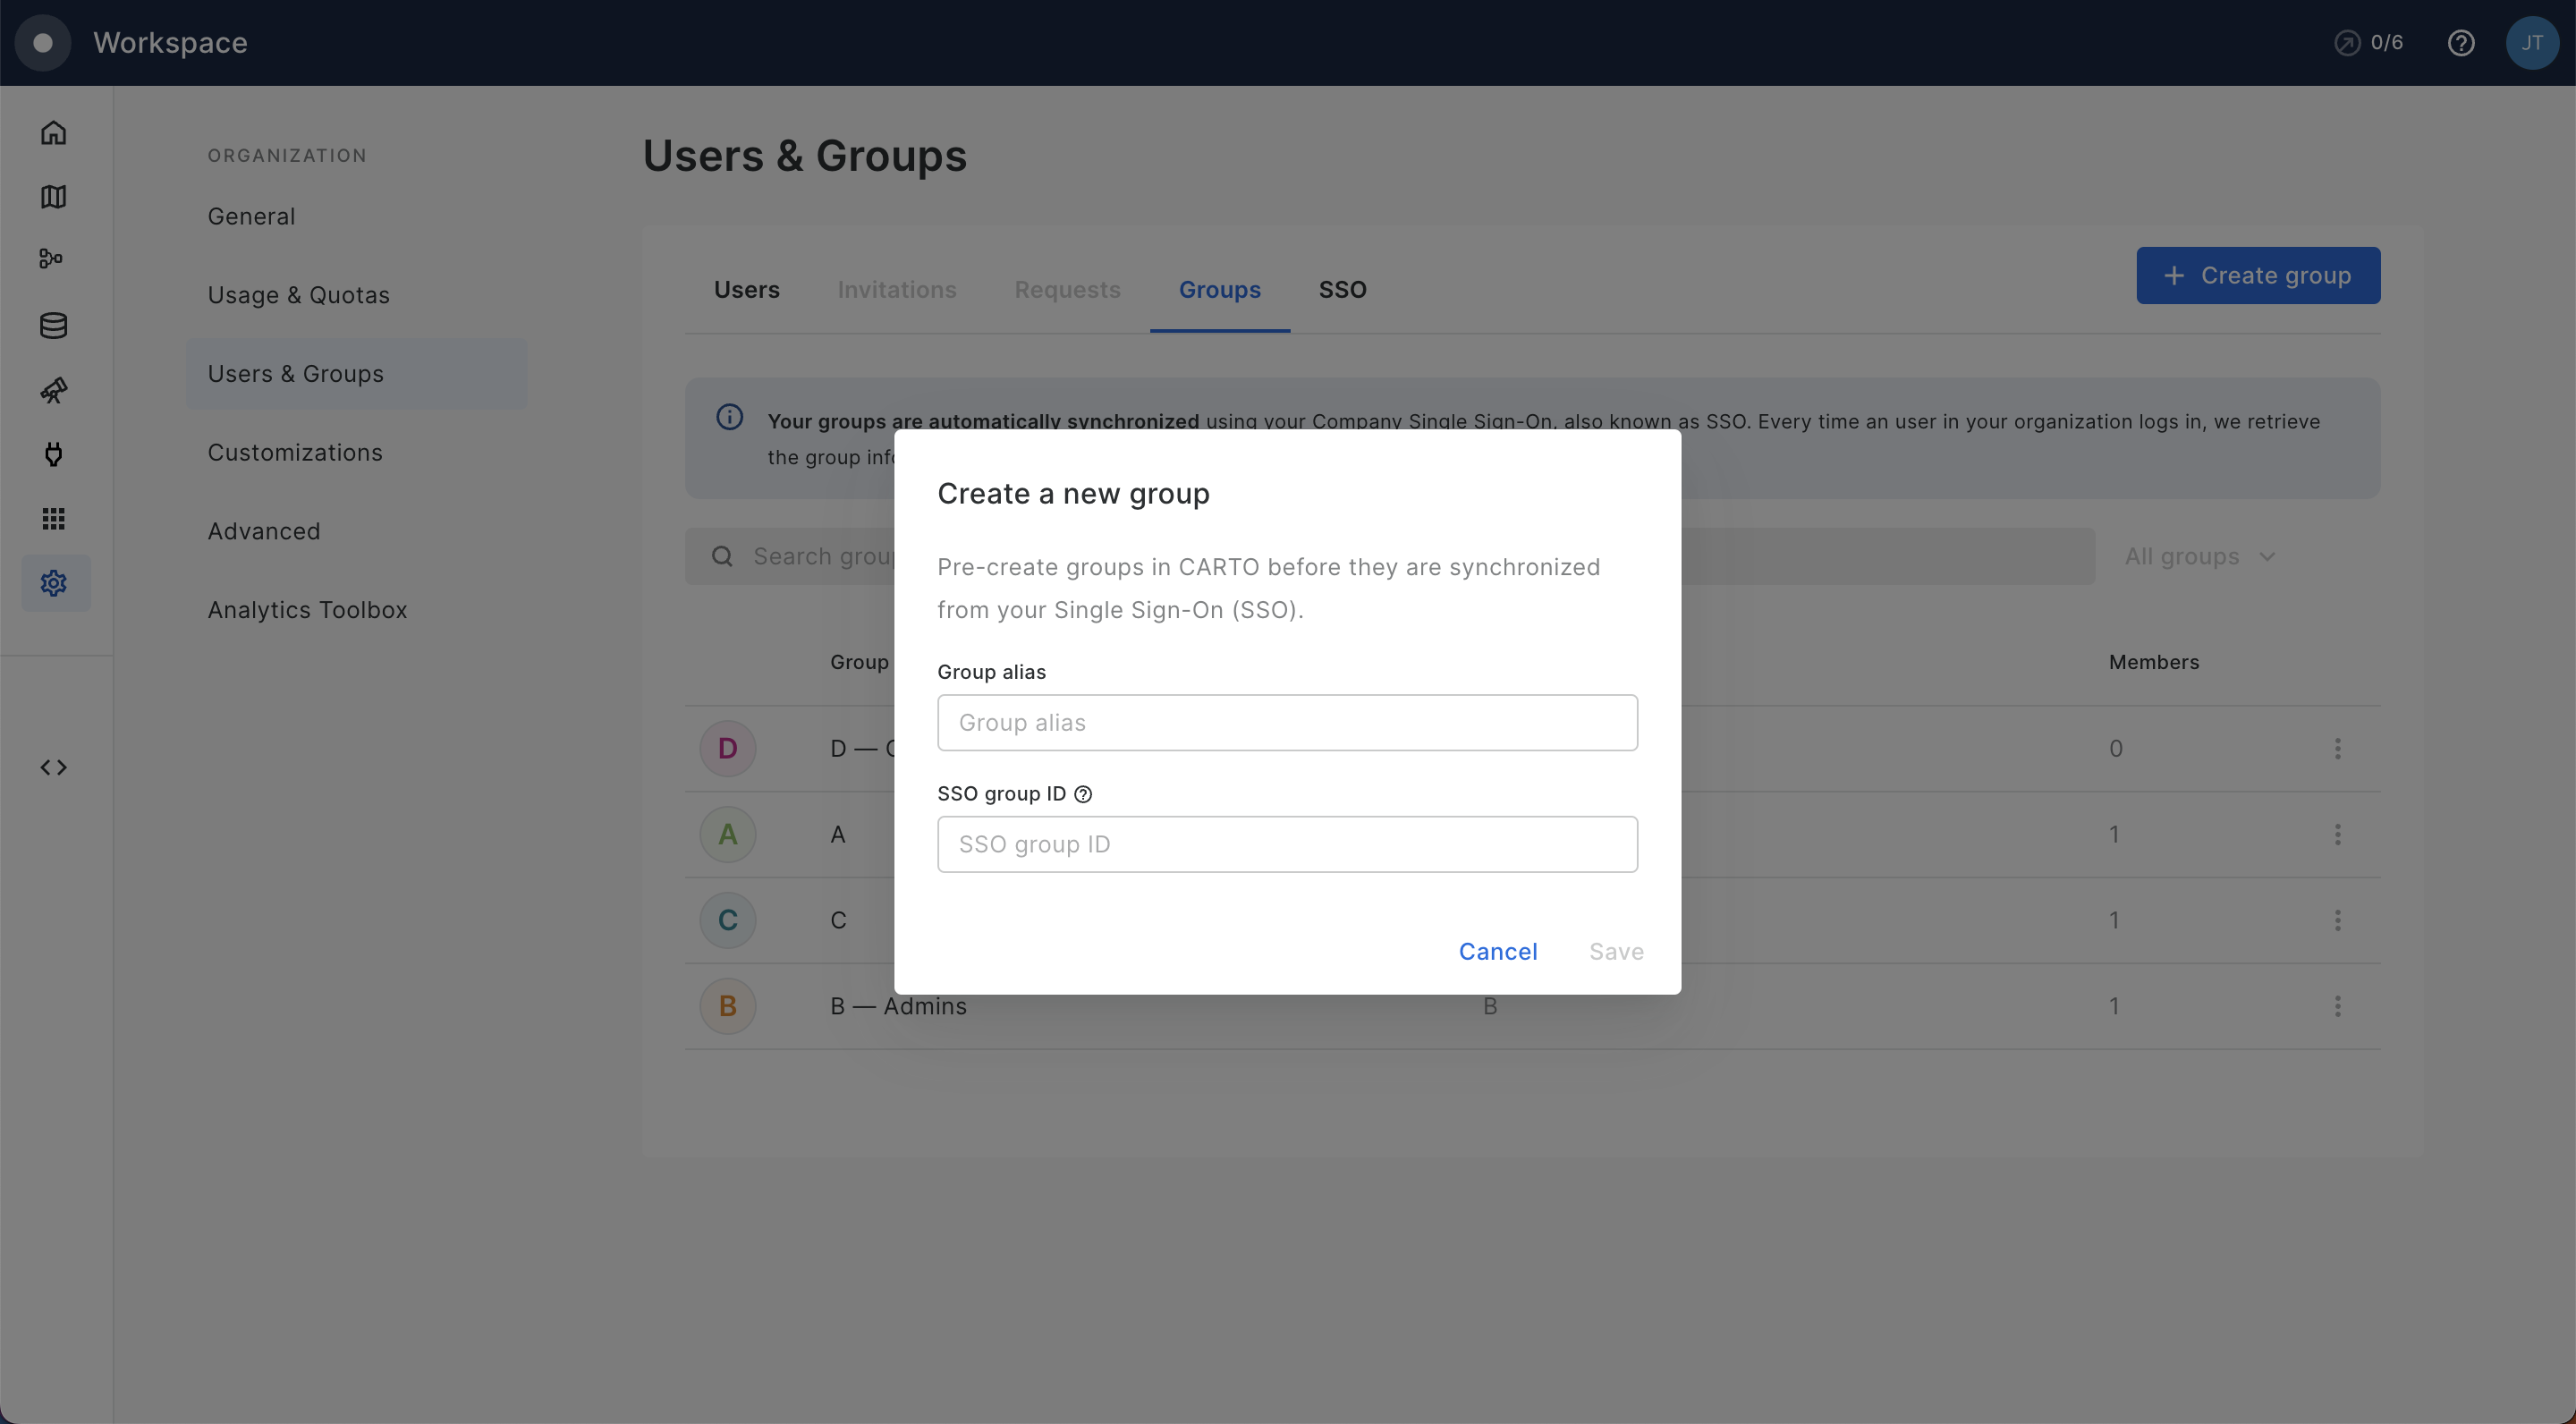This screenshot has height=1424, width=2576.
Task: Cancel the new group dialog
Action: [1497, 952]
